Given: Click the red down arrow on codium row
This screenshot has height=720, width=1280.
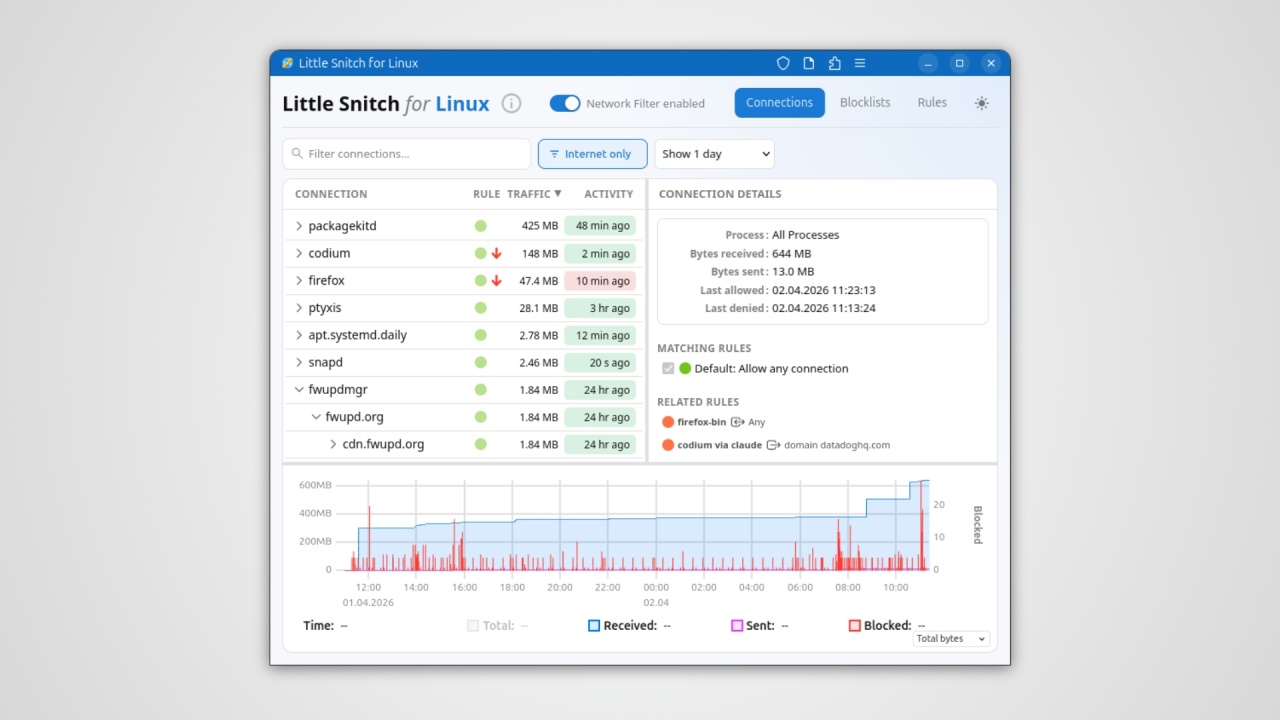Looking at the screenshot, I should coord(496,254).
